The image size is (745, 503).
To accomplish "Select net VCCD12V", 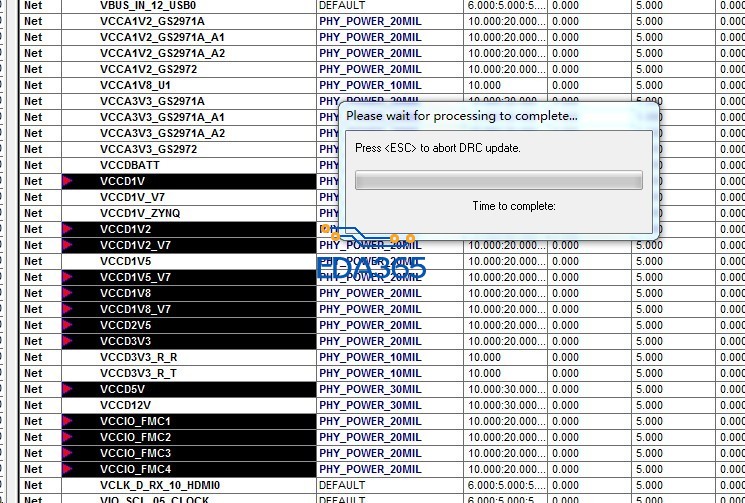I will (x=125, y=405).
